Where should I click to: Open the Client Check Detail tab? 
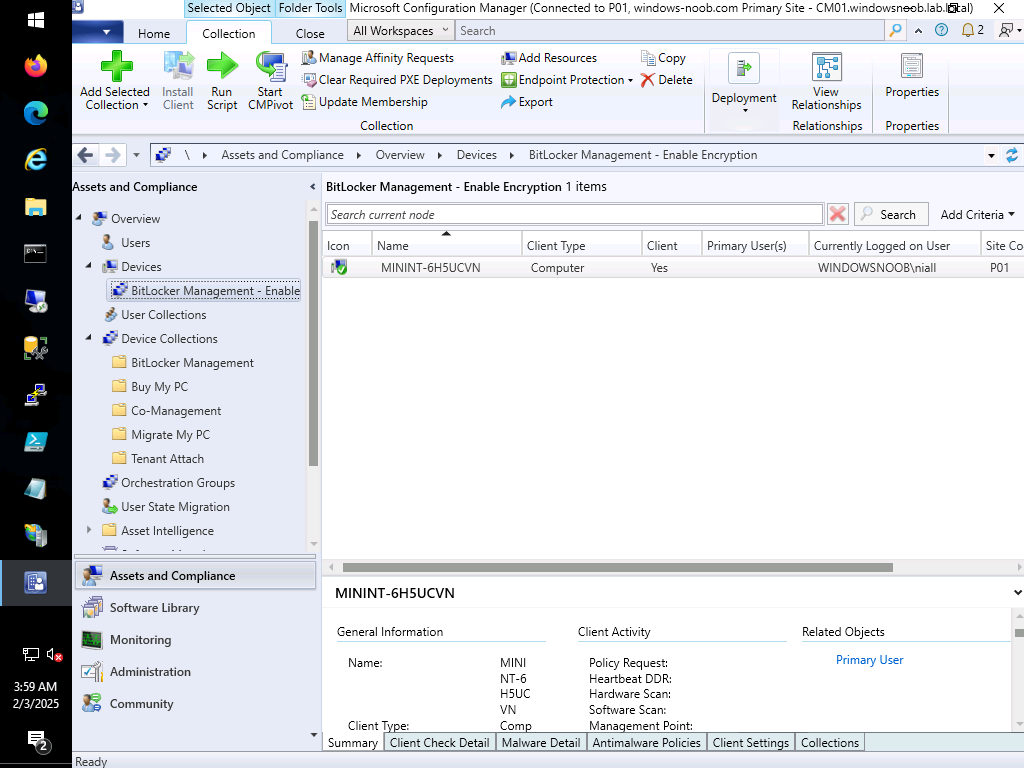point(440,743)
